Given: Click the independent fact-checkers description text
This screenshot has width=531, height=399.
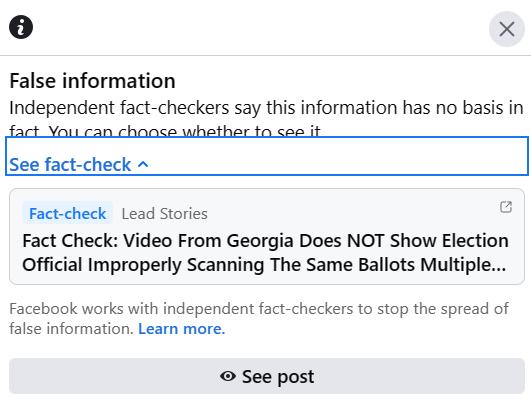Looking at the screenshot, I should point(267,120).
